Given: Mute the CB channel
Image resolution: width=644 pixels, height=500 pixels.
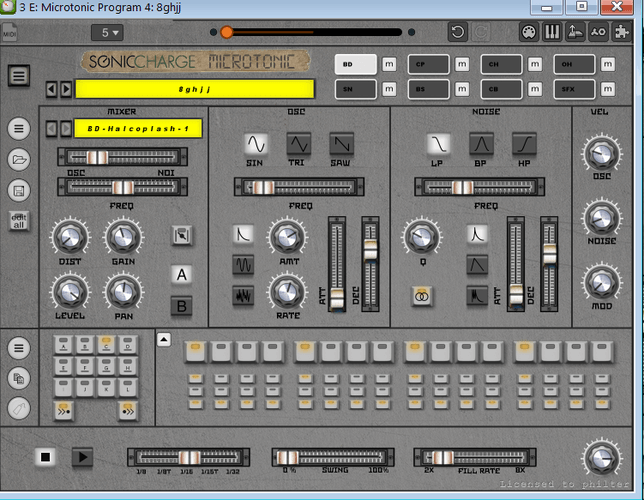Looking at the screenshot, I should pos(535,89).
